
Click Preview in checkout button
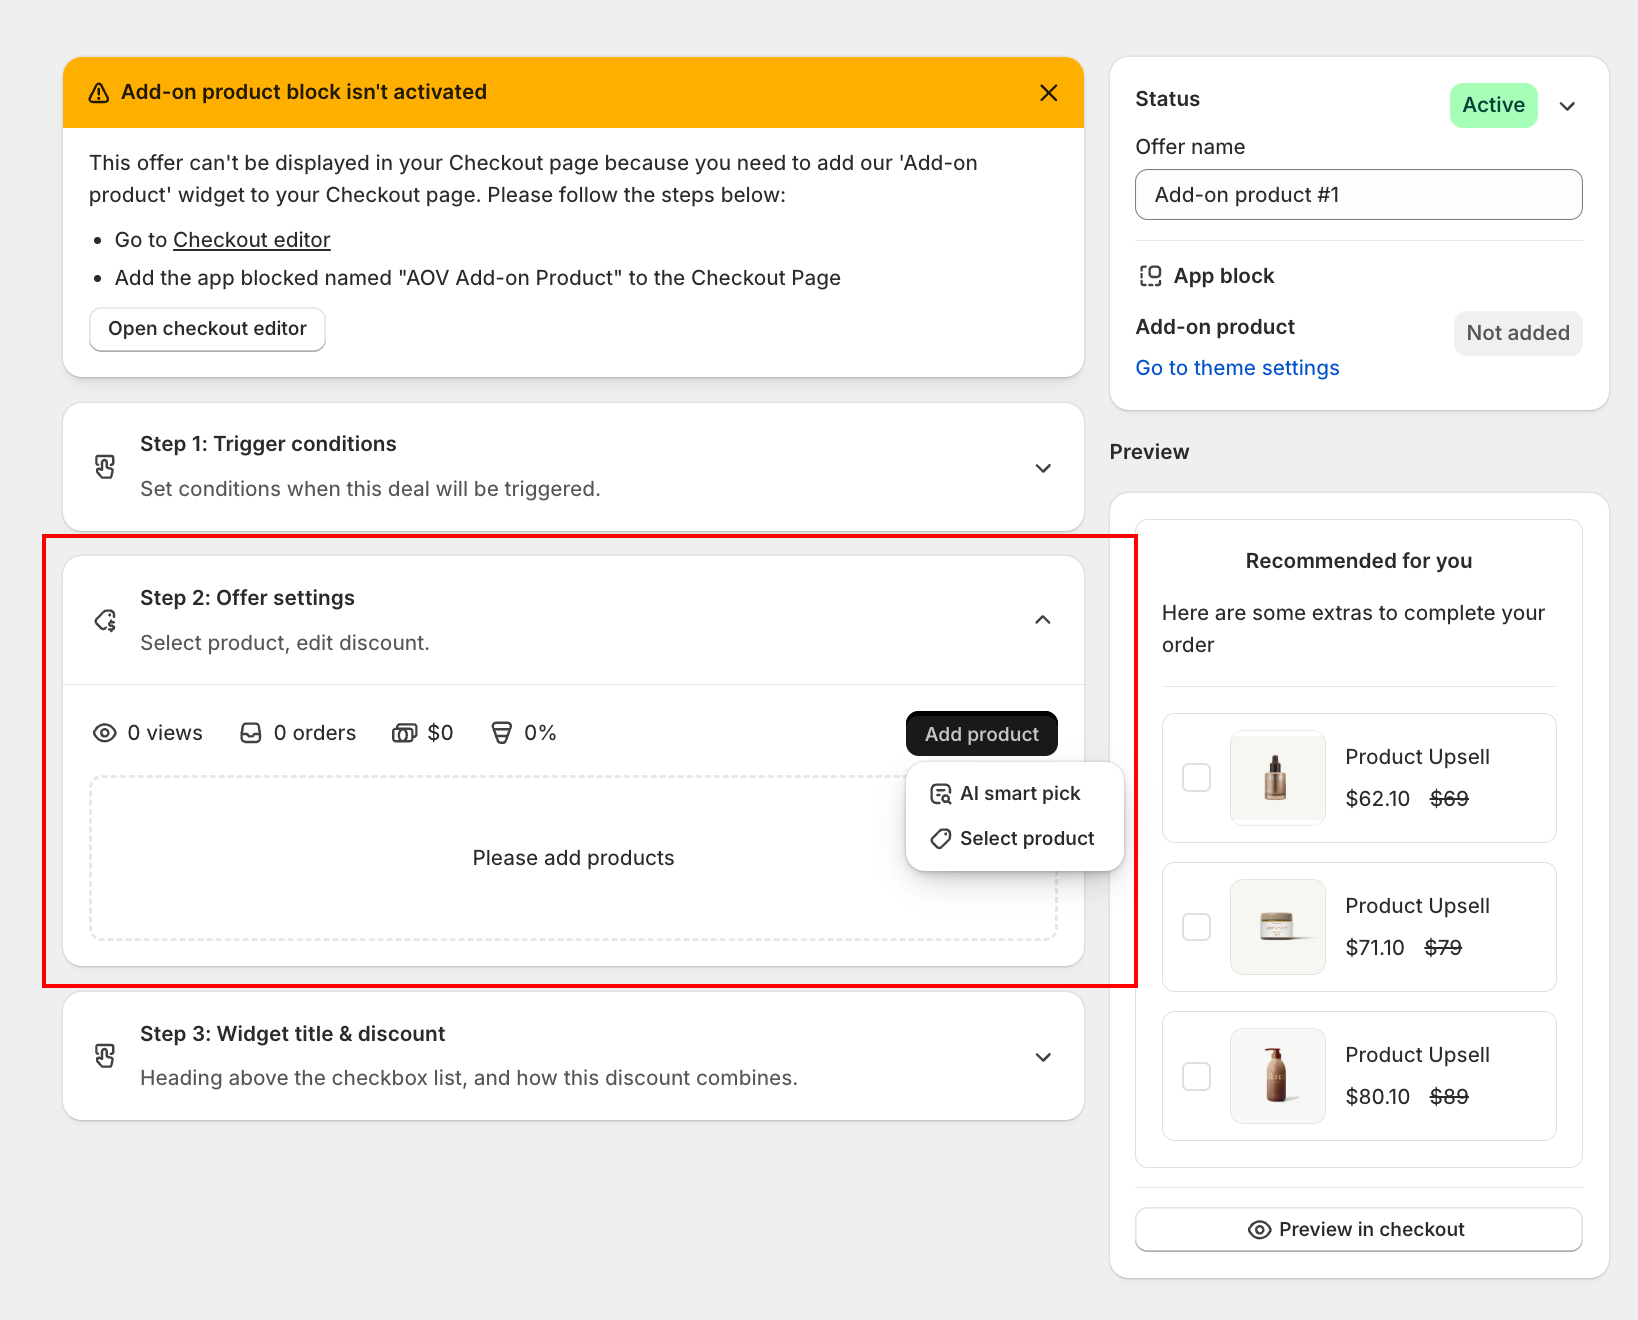coord(1359,1230)
